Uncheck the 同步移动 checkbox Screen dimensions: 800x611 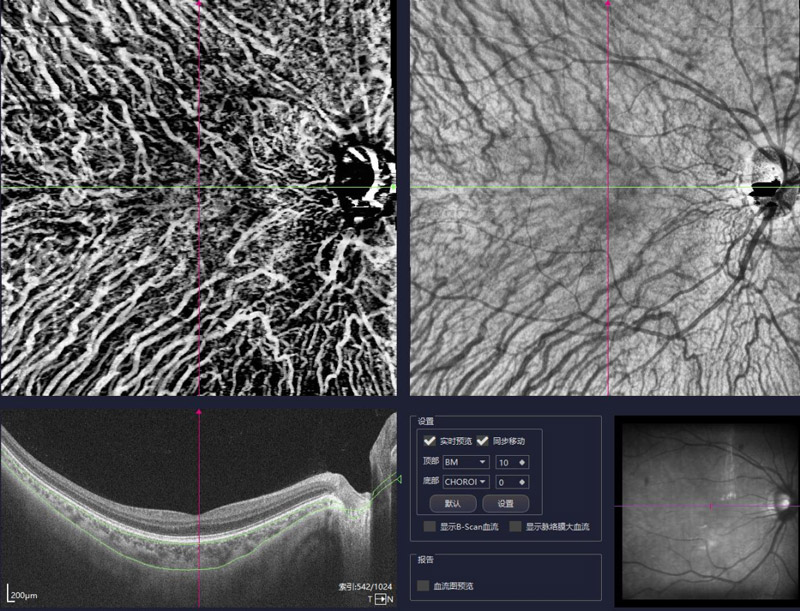click(483, 440)
